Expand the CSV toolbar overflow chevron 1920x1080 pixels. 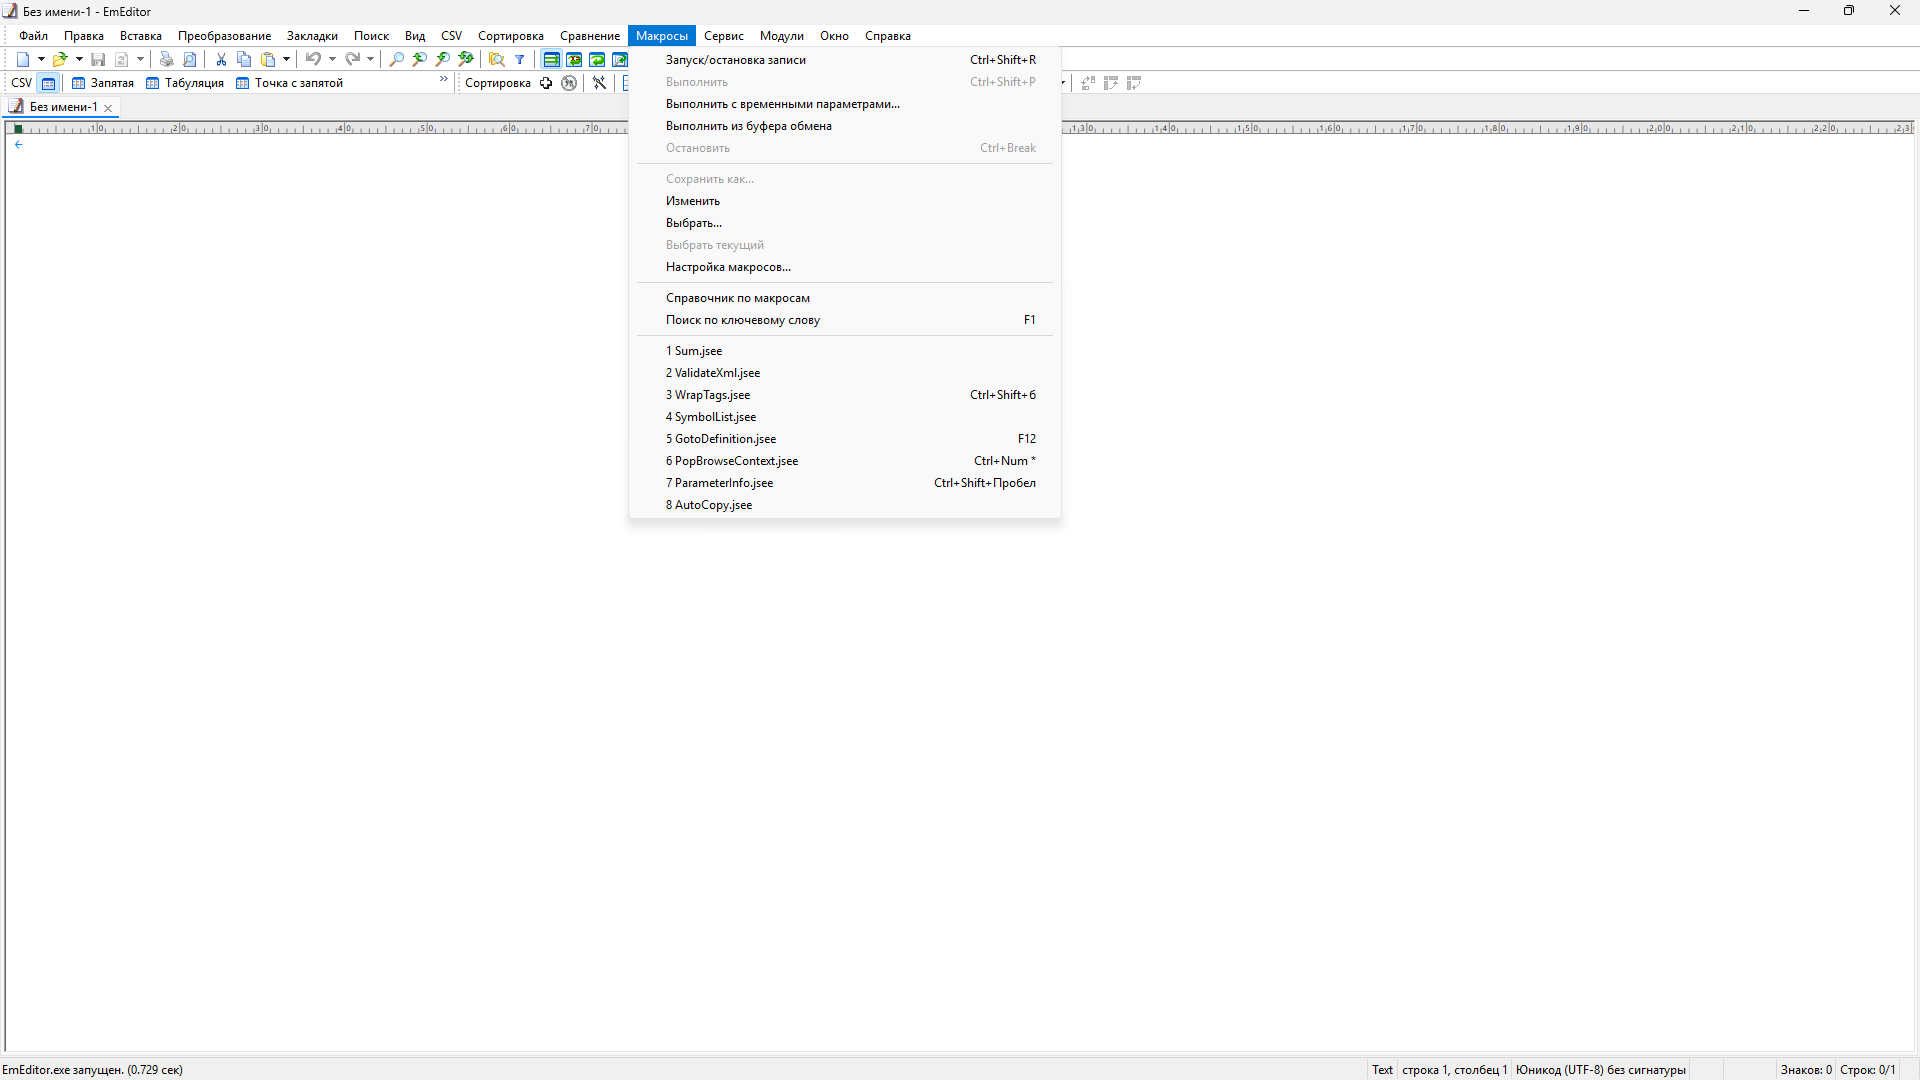coord(444,79)
